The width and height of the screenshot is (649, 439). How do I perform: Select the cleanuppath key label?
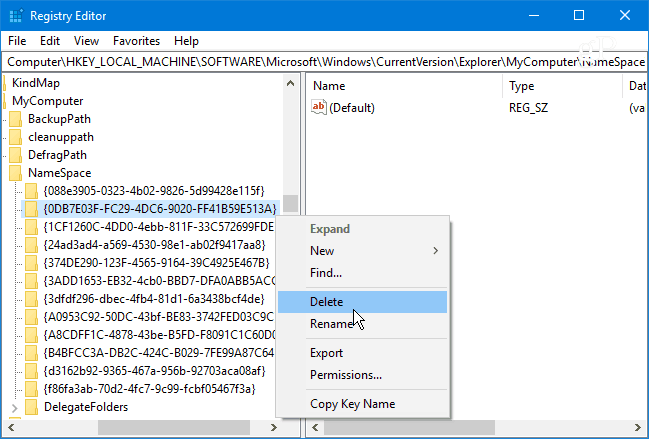pos(61,137)
